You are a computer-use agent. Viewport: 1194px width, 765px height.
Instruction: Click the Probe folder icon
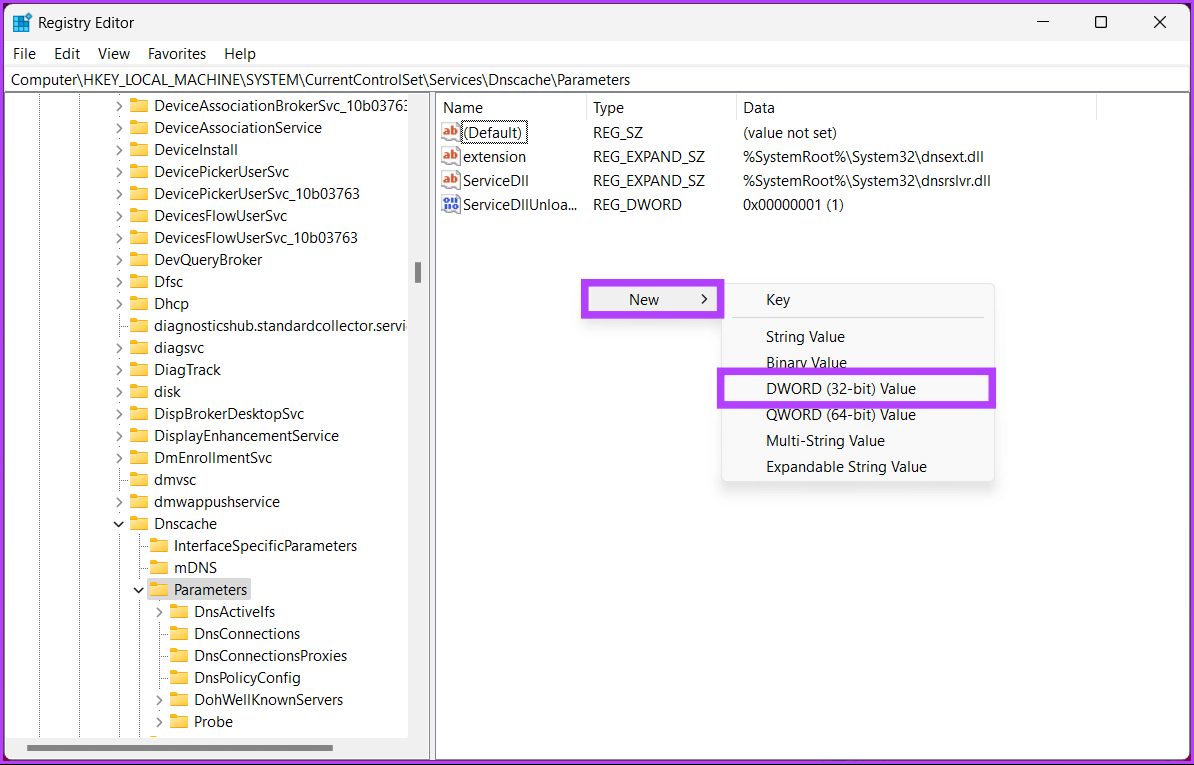179,722
